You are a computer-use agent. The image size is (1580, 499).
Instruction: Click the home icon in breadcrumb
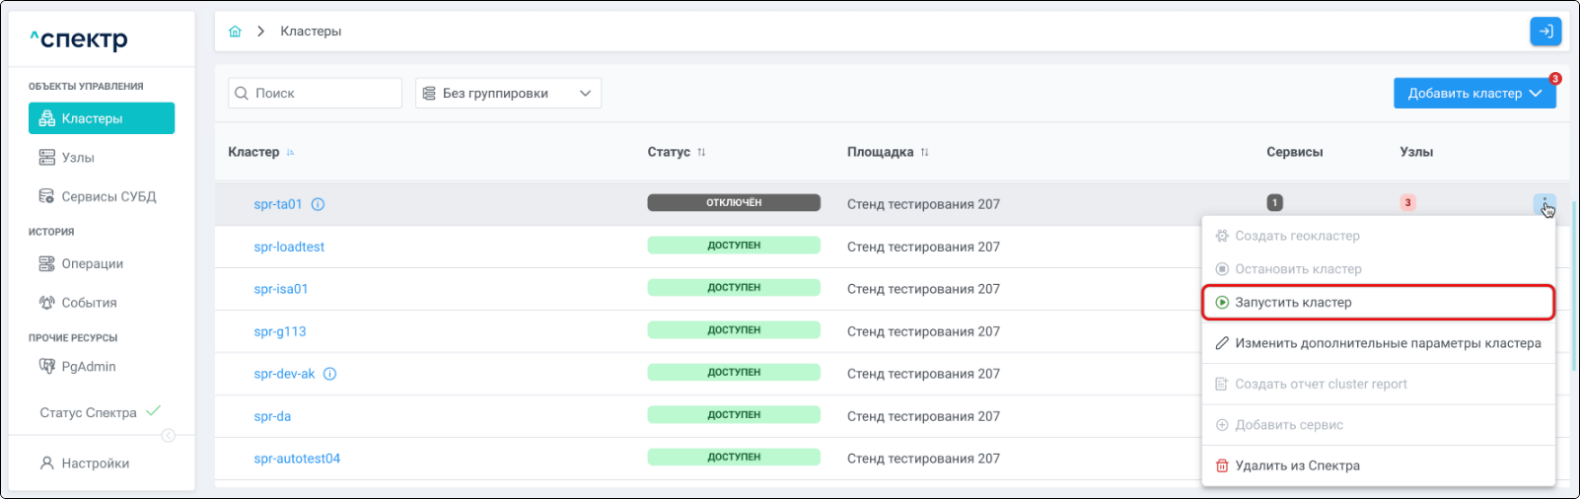(235, 32)
